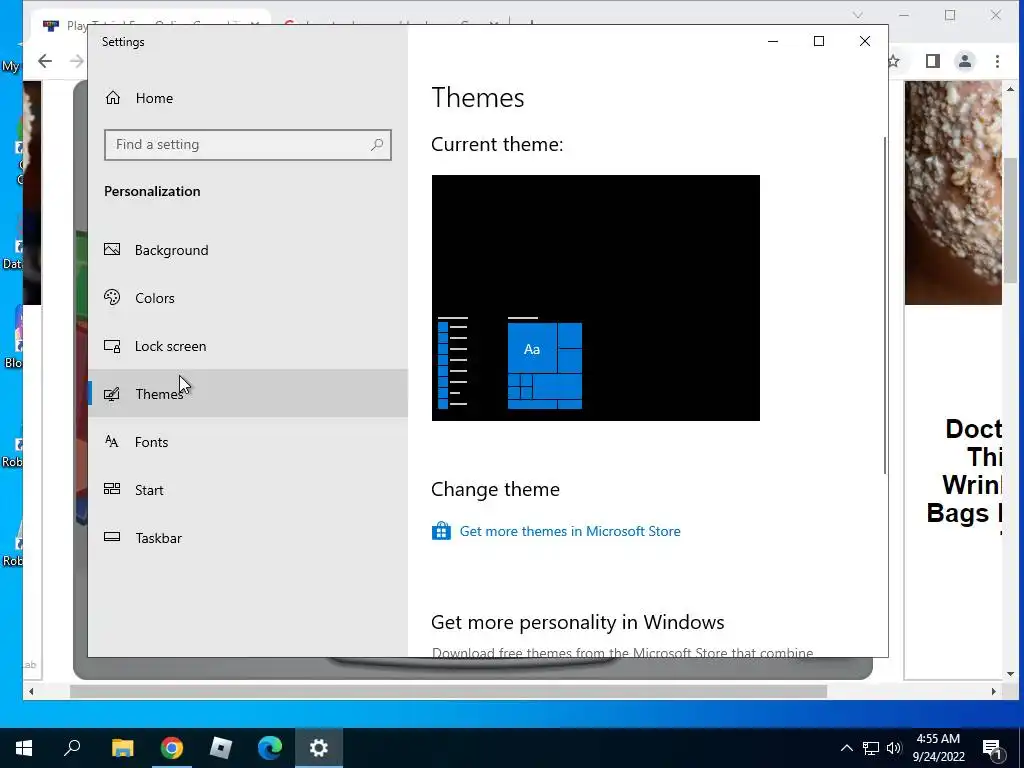Viewport: 1024px width, 768px height.
Task: Open Taskbar personalization settings
Action: click(x=248, y=538)
